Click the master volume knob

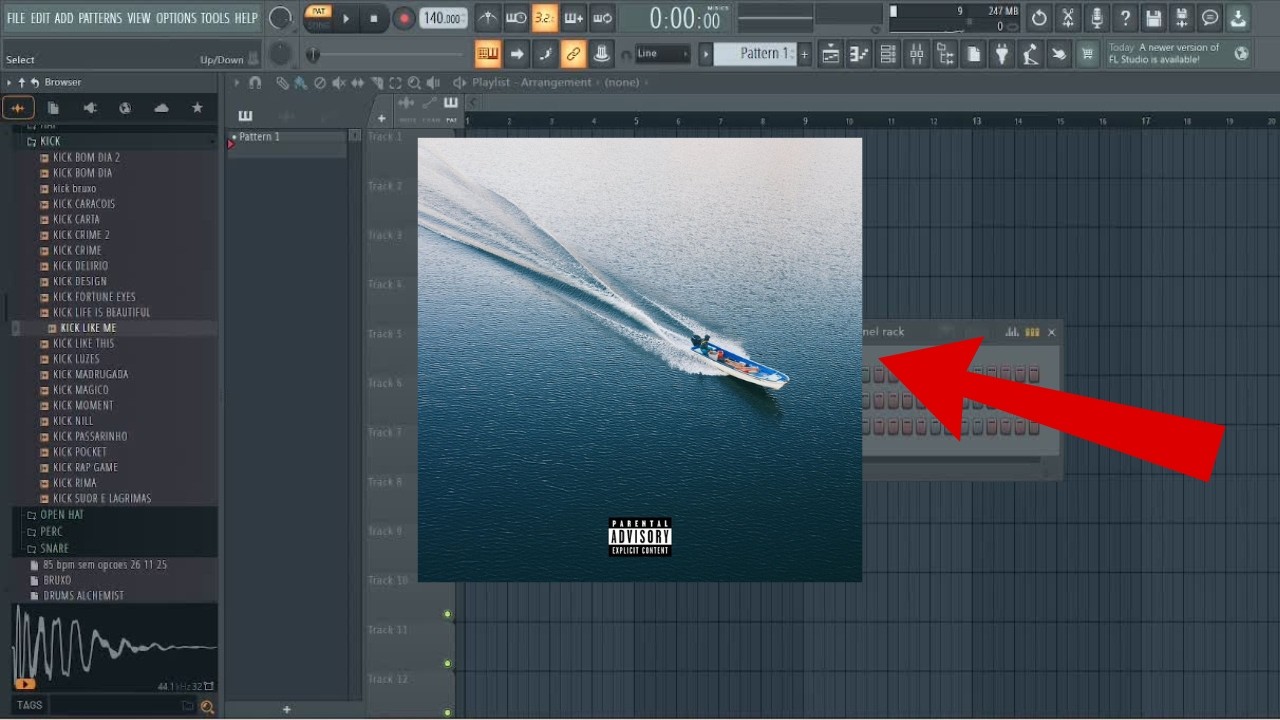click(x=281, y=18)
